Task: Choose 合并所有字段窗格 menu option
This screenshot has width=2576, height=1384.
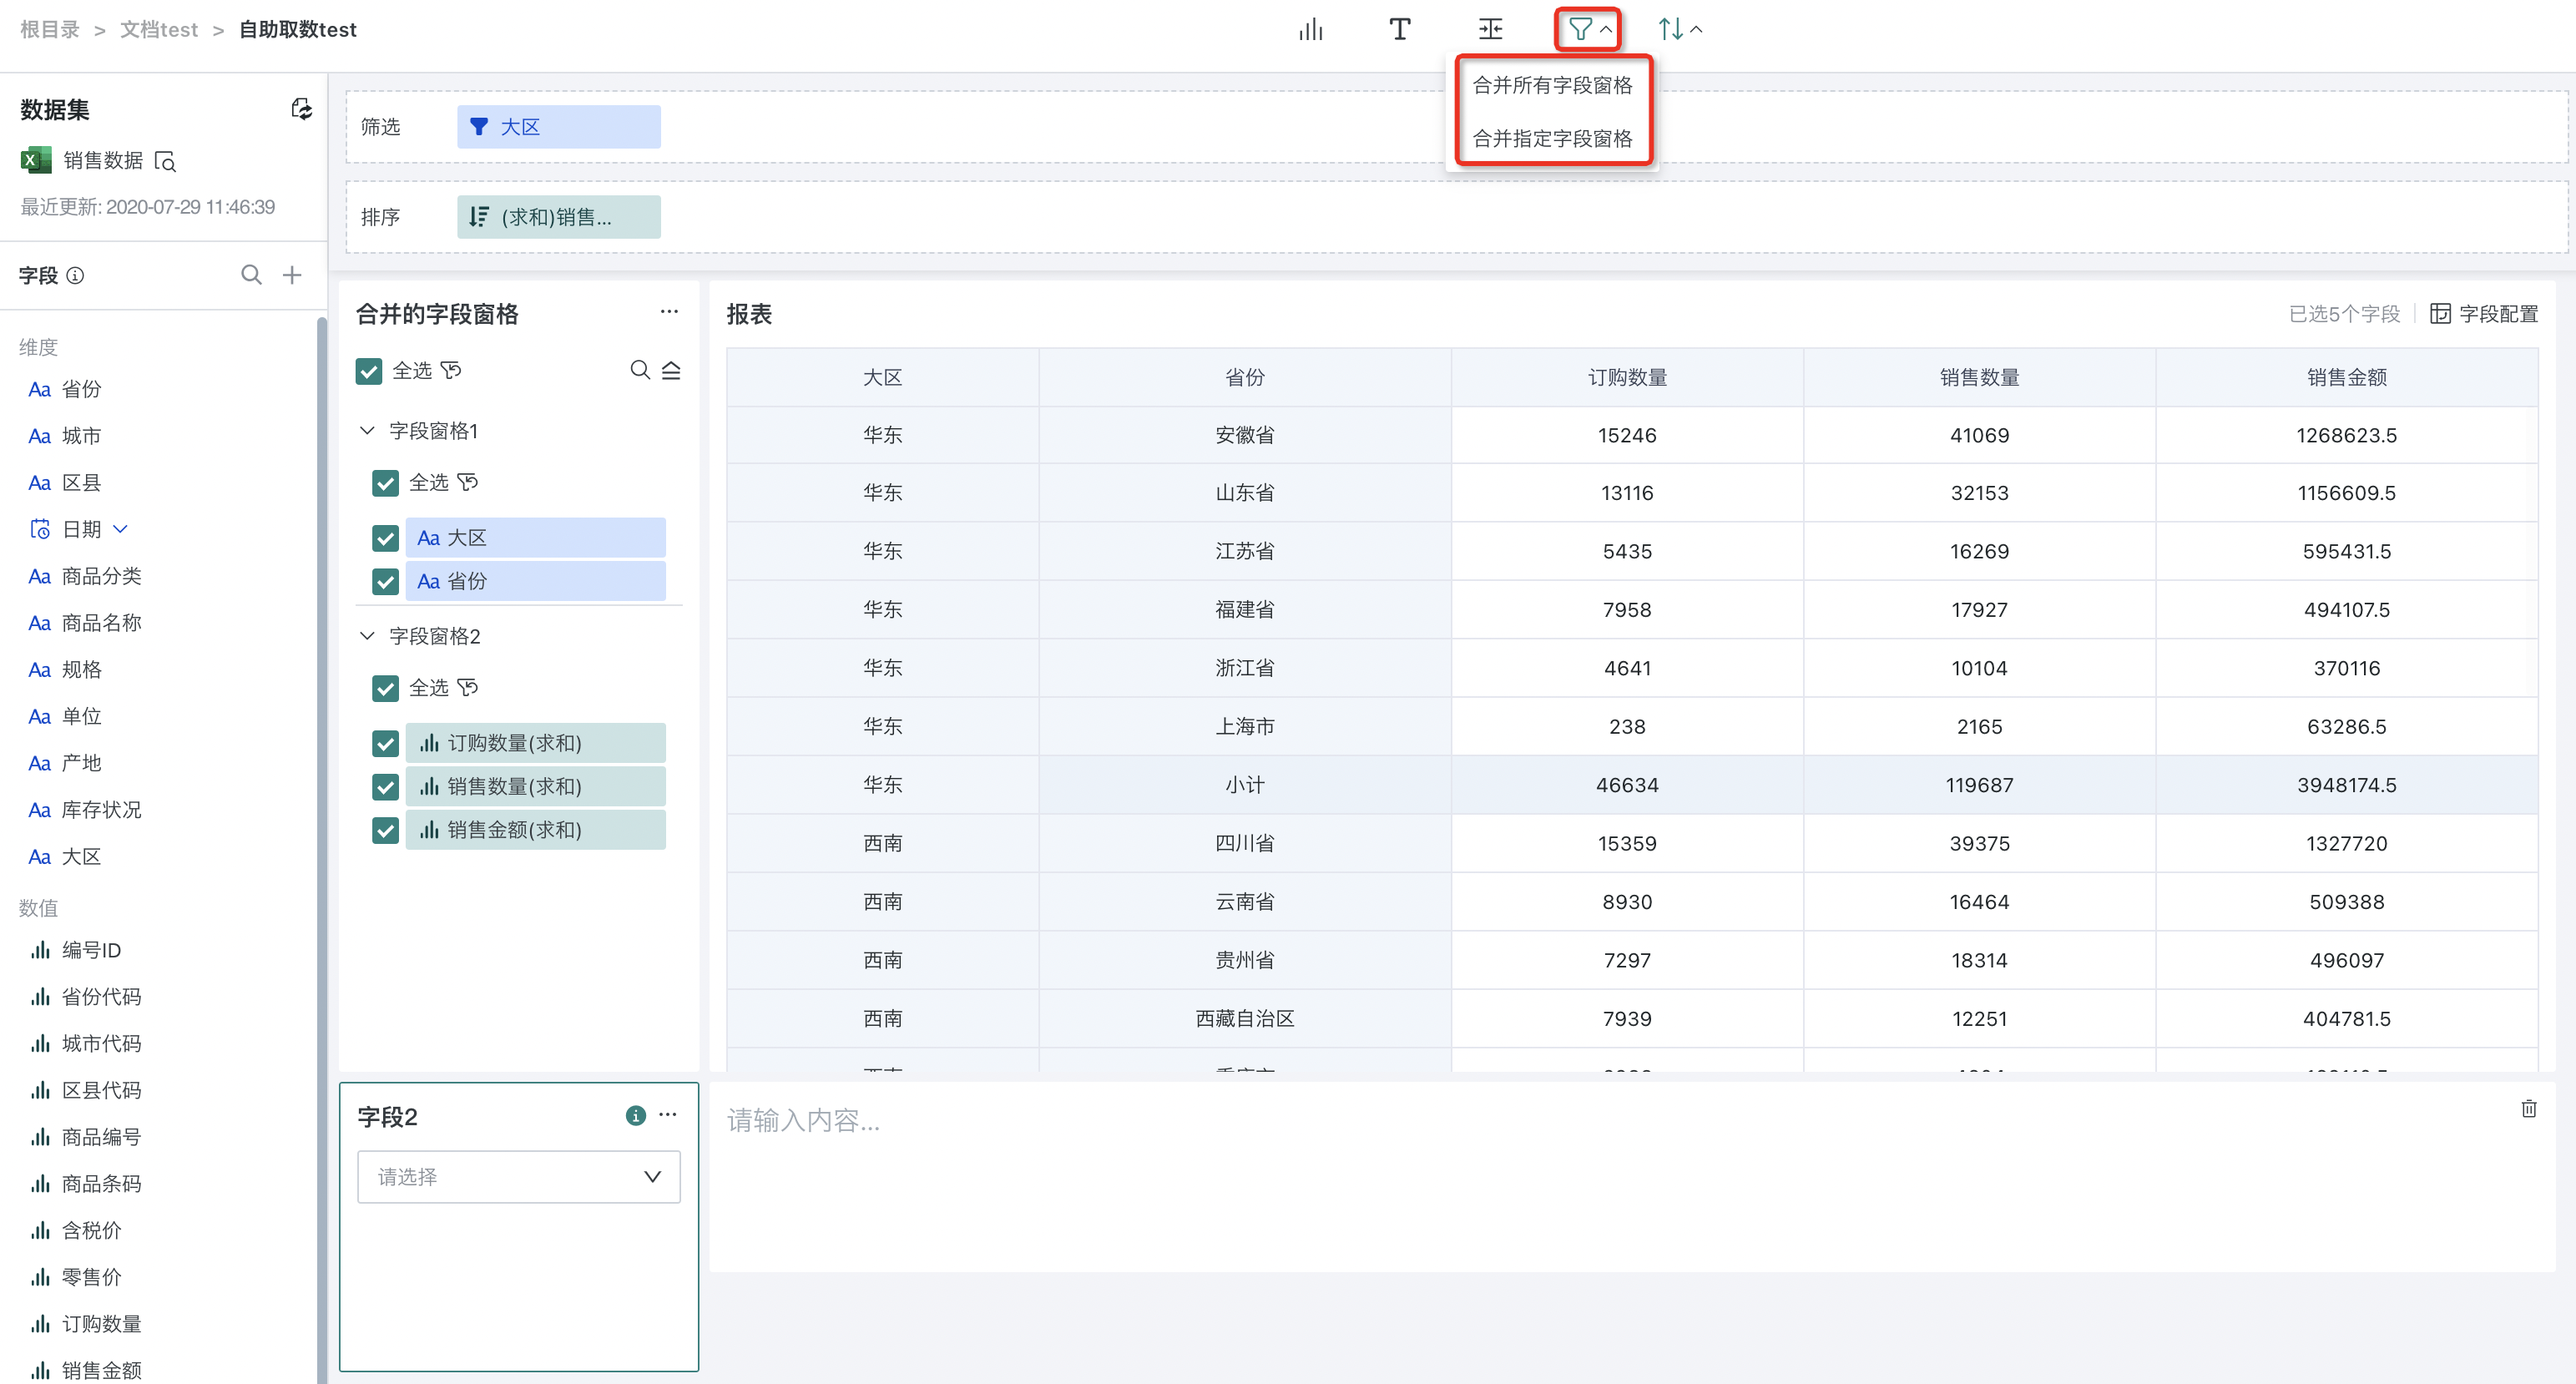Action: coord(1552,85)
